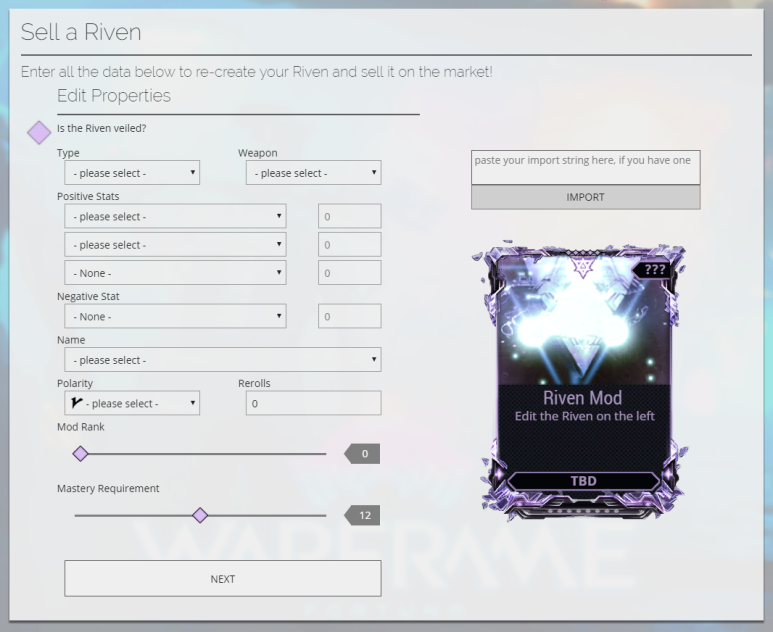Screen dimensions: 773x632
Task: Open the third Positive Stats dropdown set to None
Action: click(175, 272)
